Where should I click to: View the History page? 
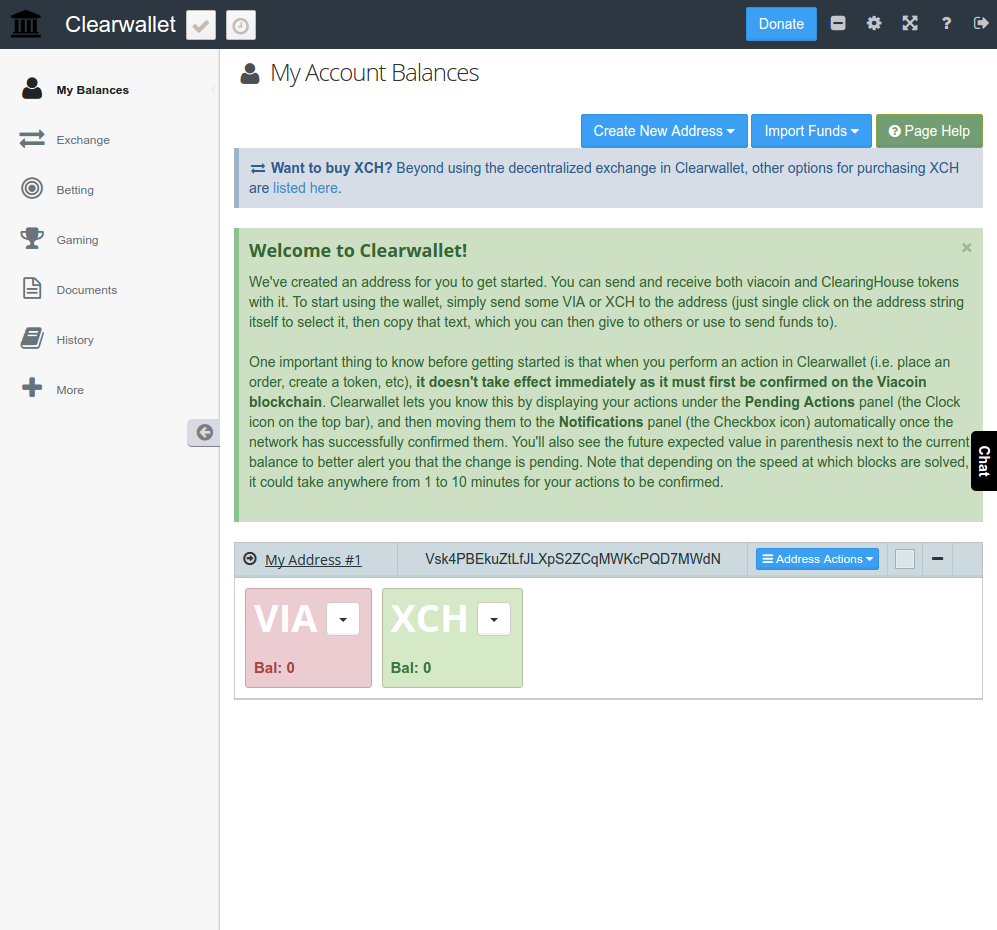tap(75, 340)
